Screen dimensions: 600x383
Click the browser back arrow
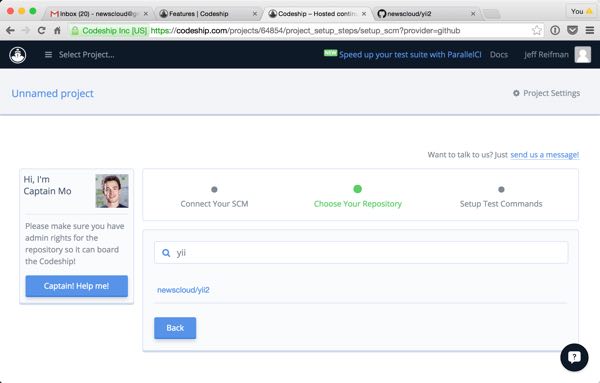(10, 30)
